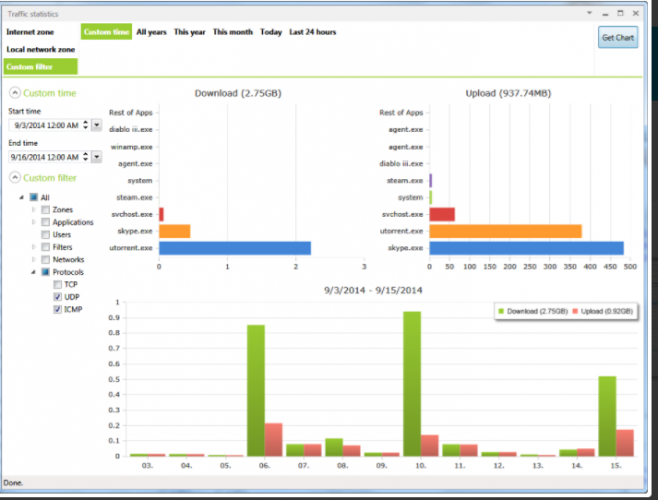
Task: Click the skype.exe download bar
Action: click(175, 231)
